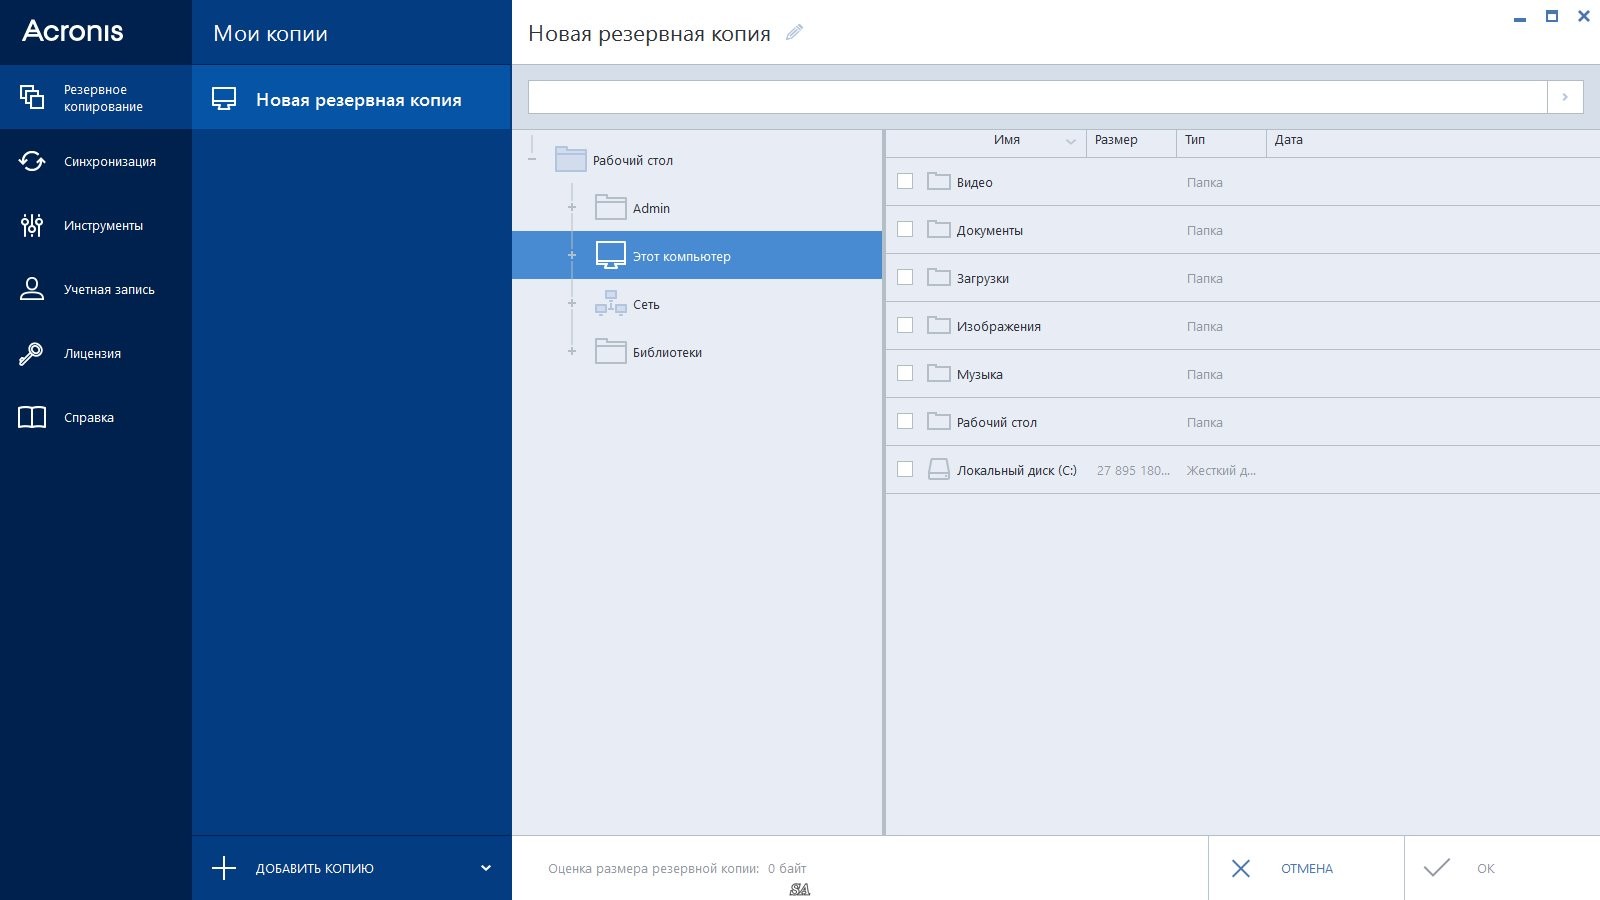Click the Синхронизация sync arrows icon

32,161
